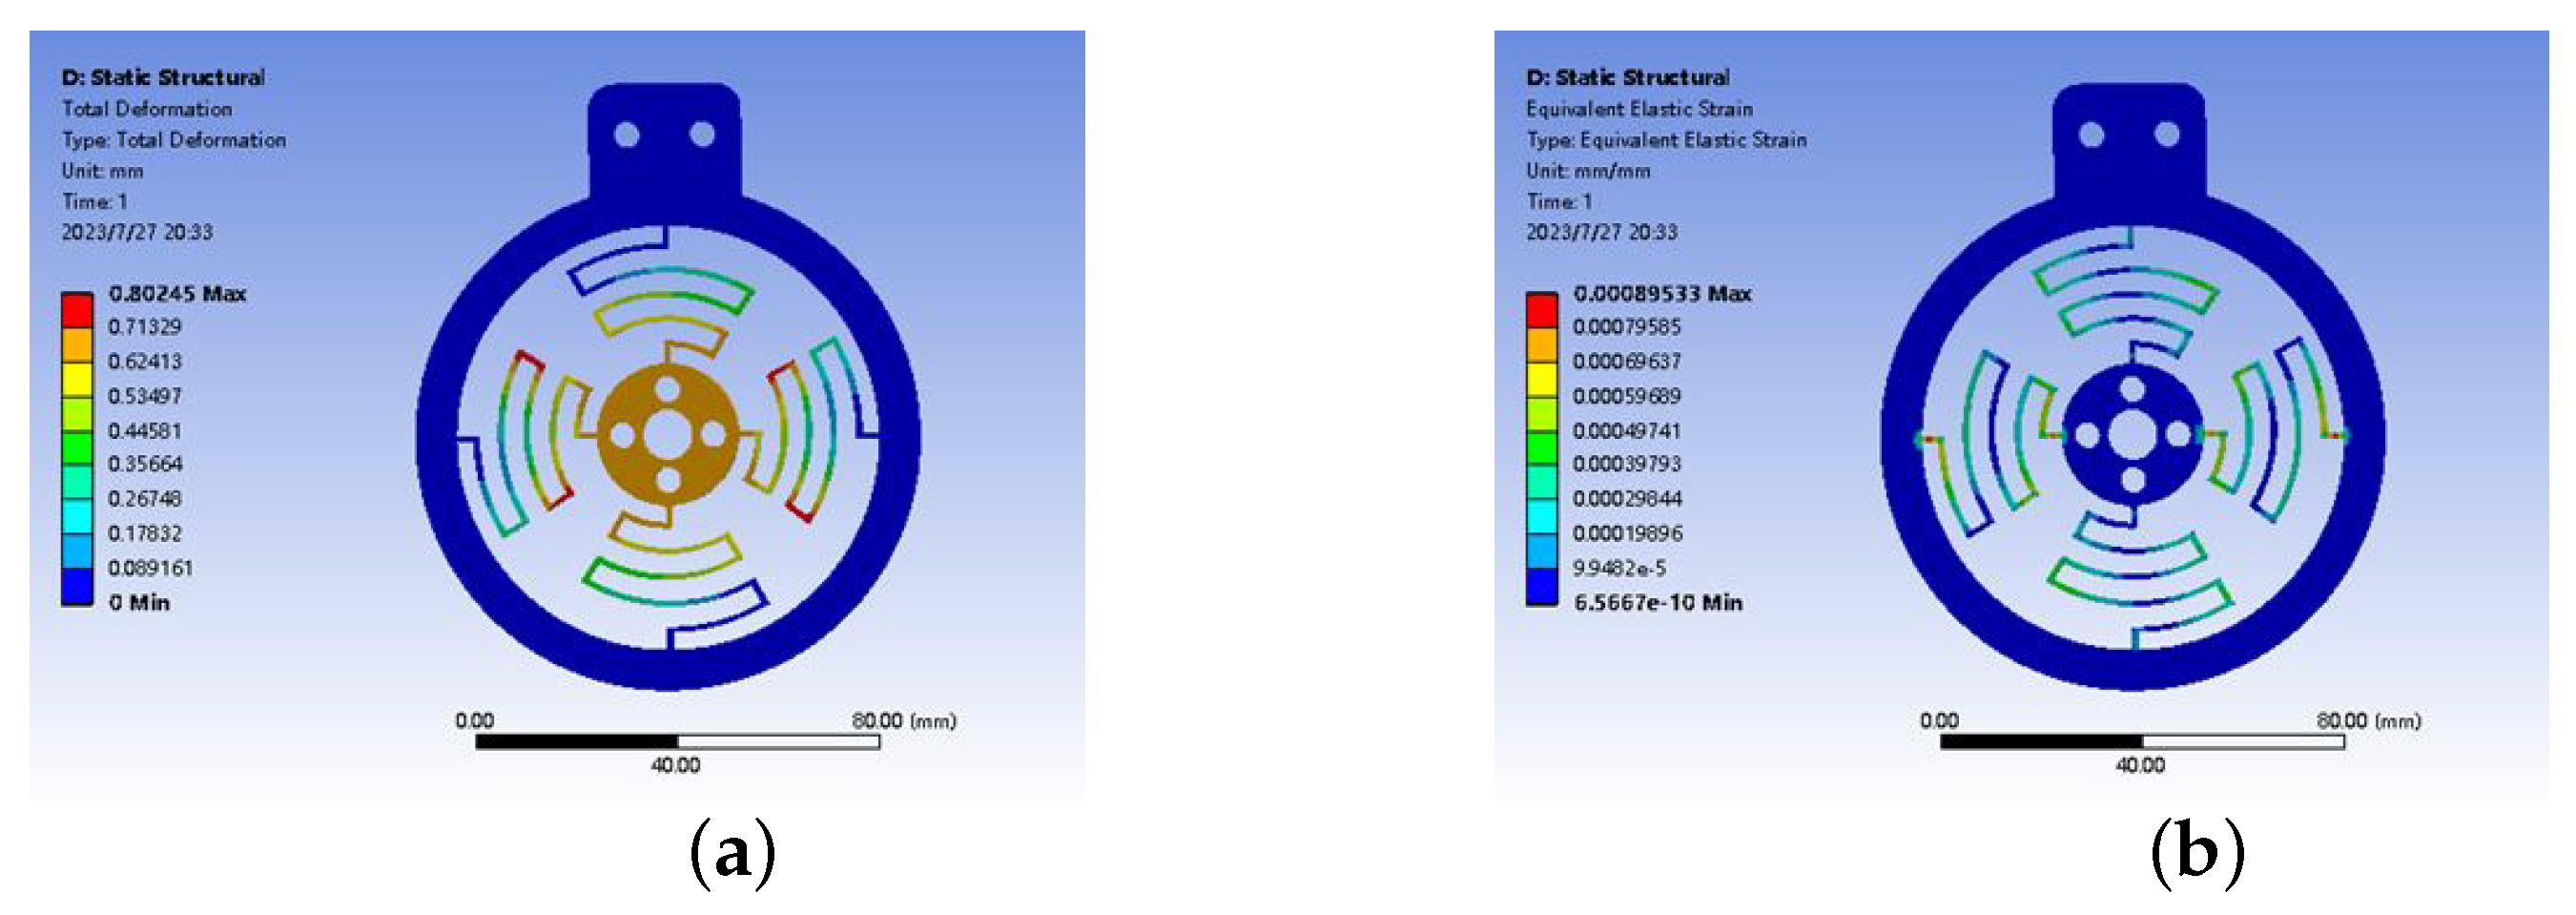This screenshot has height=915, width=2576.
Task: Click the "Unit: mm/mm" label in plot (b)
Action: [1588, 171]
